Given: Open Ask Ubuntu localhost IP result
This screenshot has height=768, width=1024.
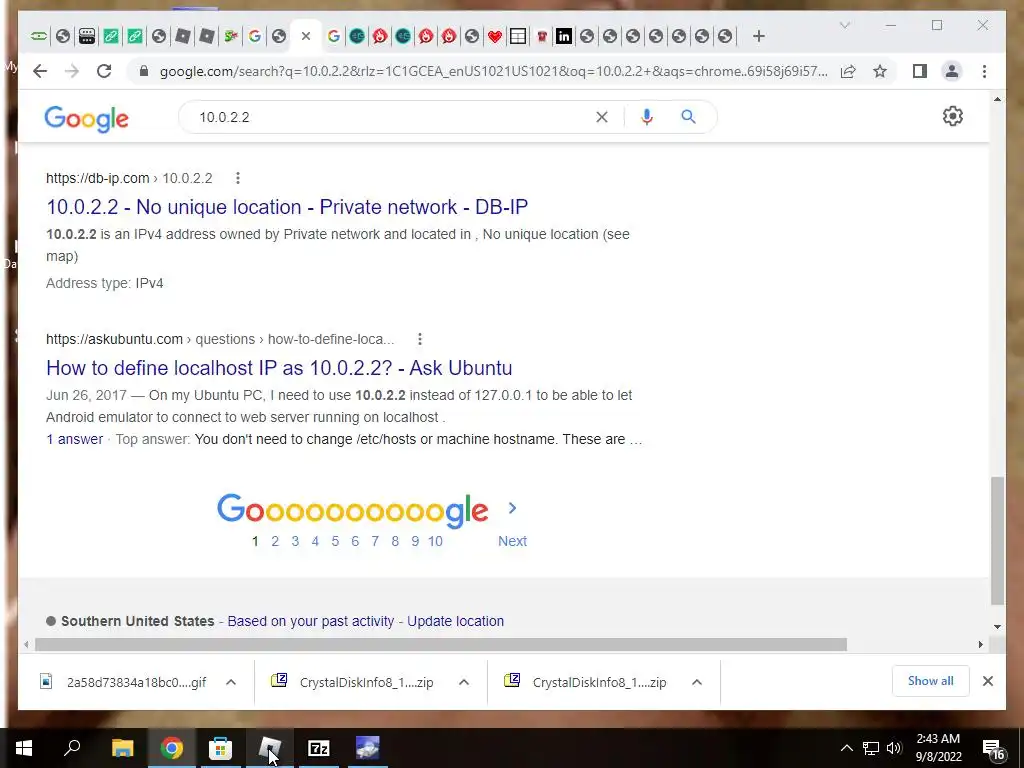Looking at the screenshot, I should point(279,368).
